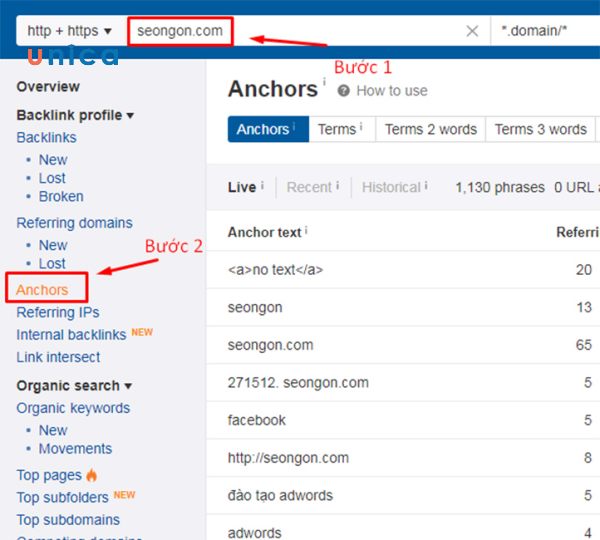Open the Broken backlinks link
Viewport: 600px width, 540px height.
[x=61, y=196]
